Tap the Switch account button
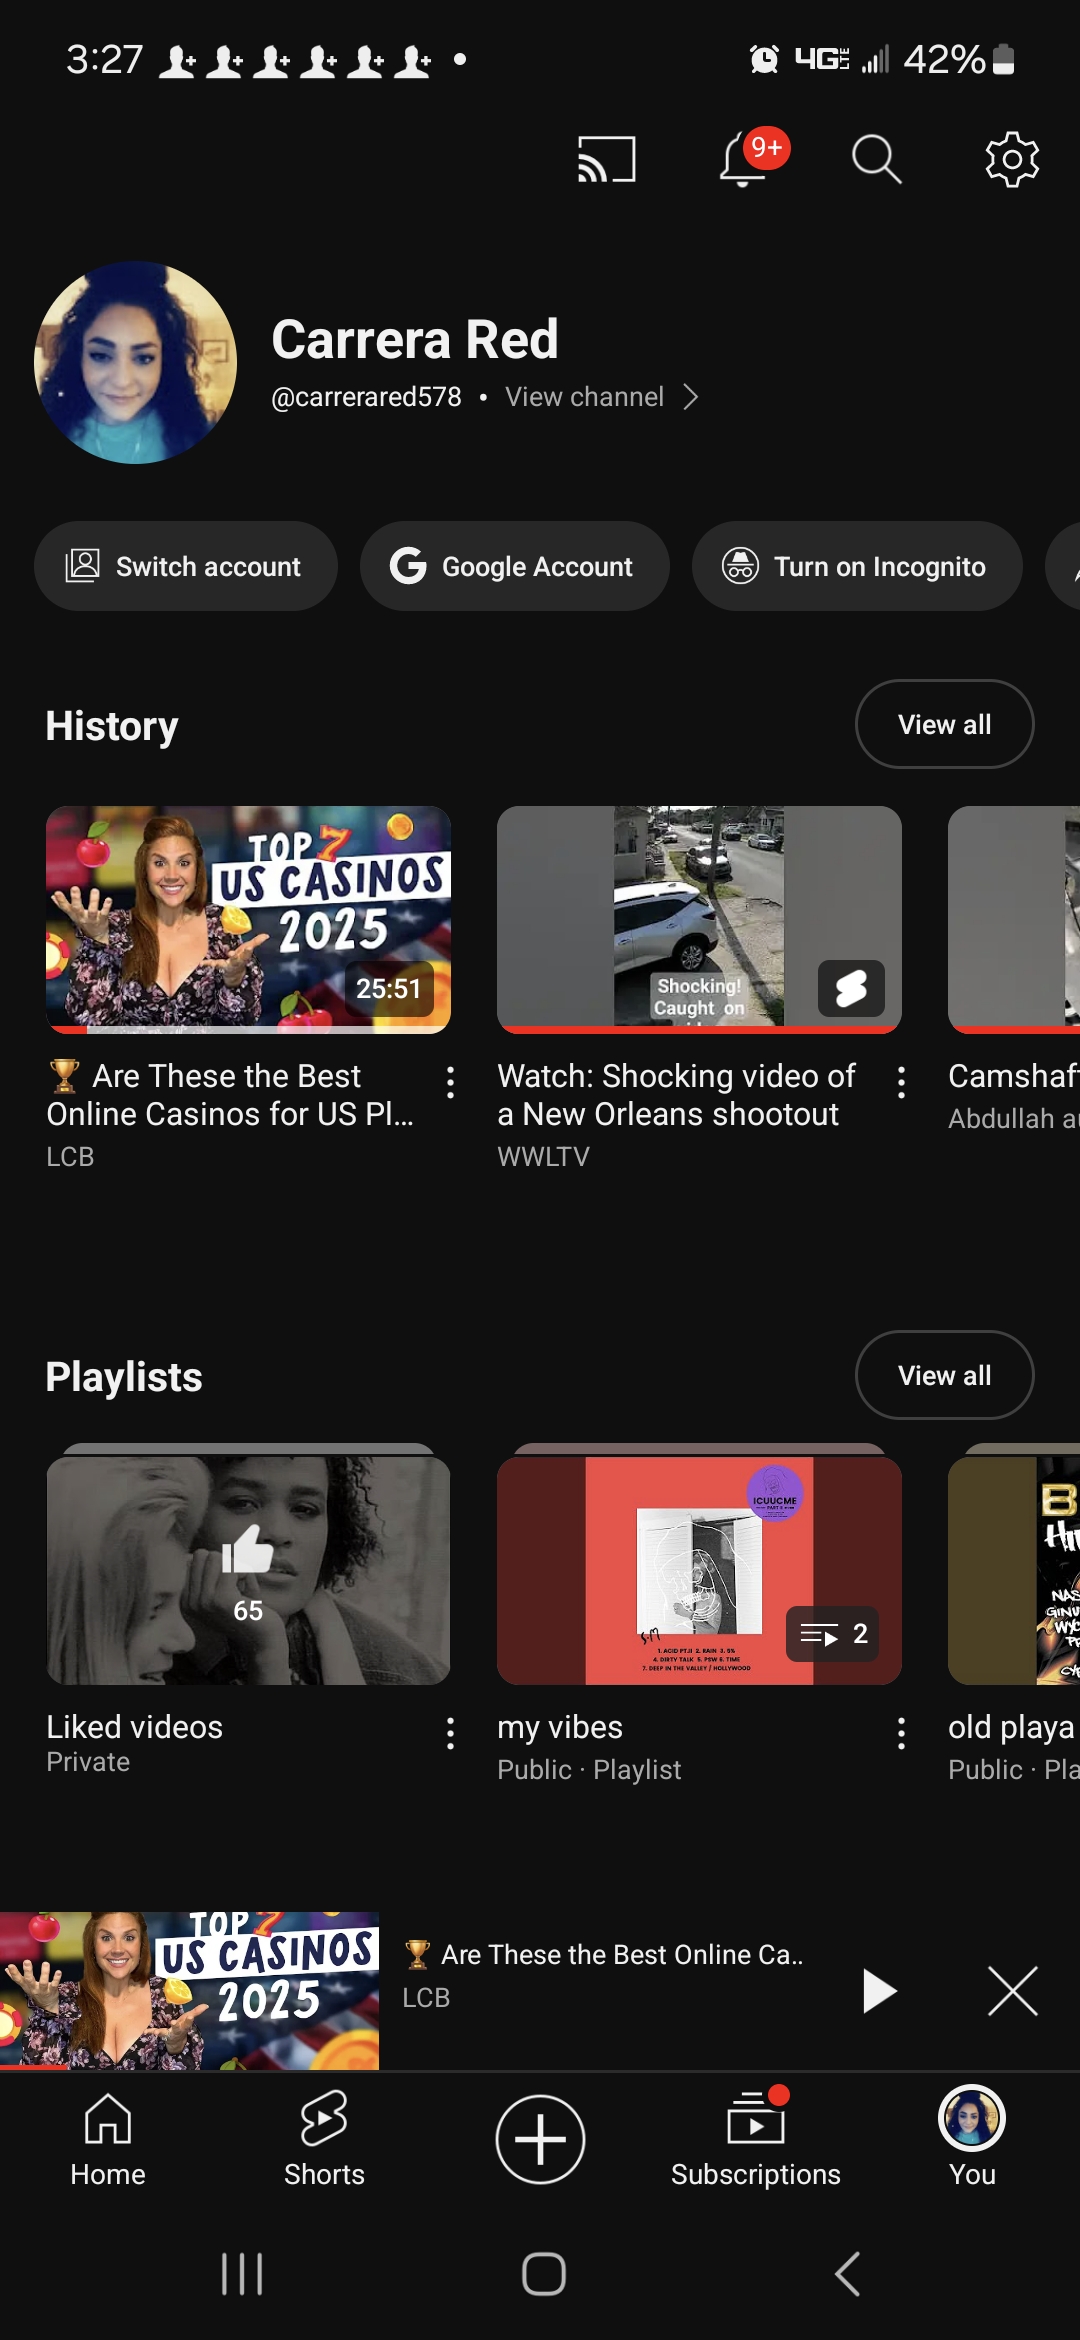The image size is (1080, 2340). point(186,566)
